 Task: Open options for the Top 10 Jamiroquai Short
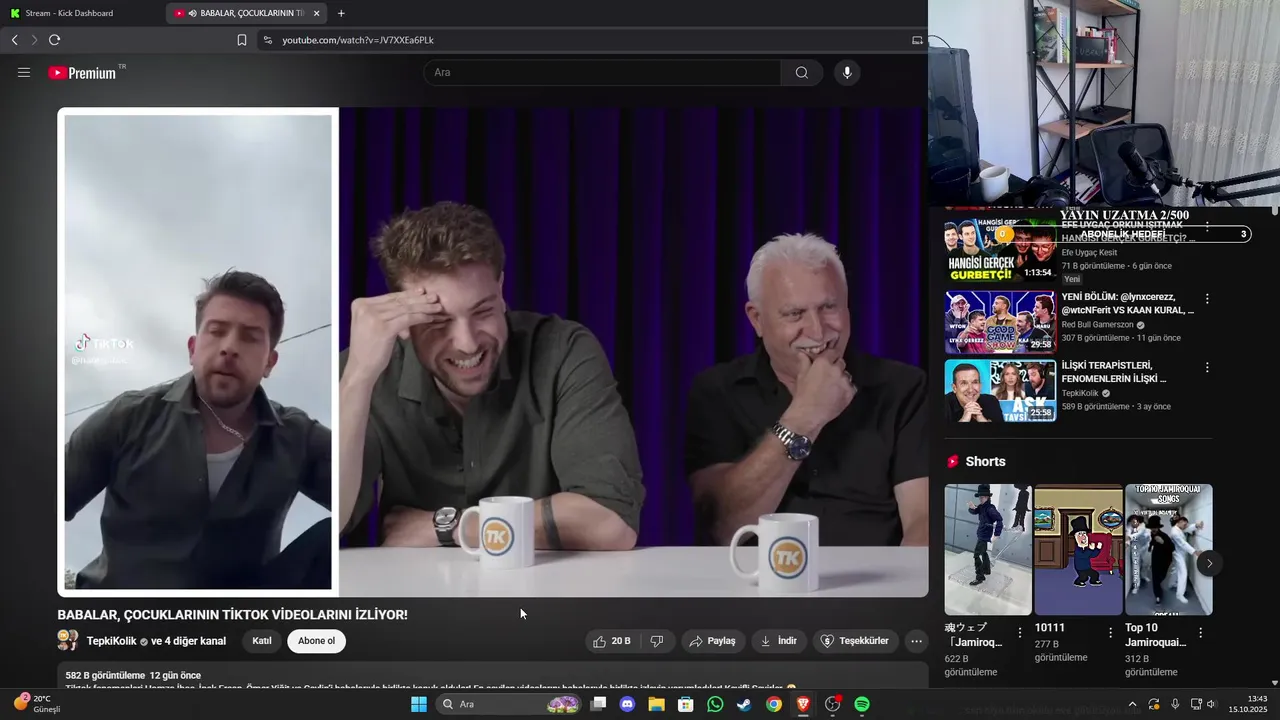(1200, 633)
